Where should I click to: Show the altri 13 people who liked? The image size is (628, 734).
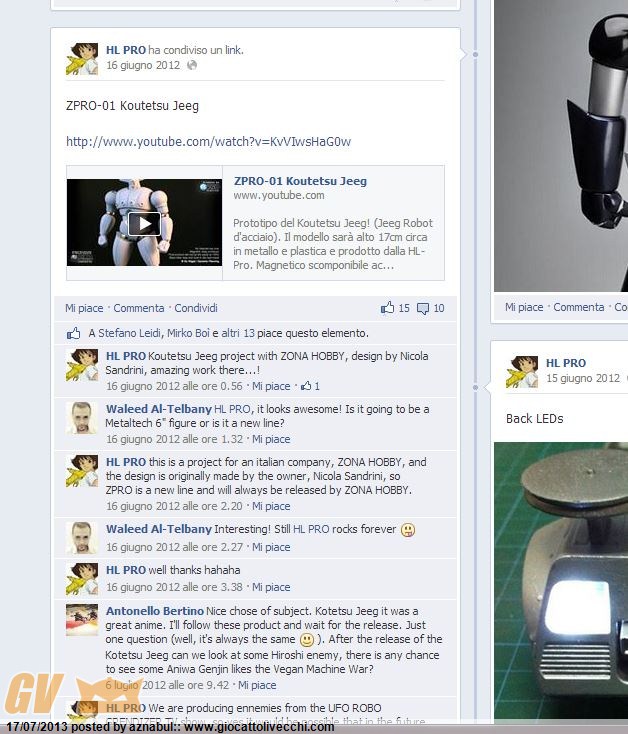(238, 333)
